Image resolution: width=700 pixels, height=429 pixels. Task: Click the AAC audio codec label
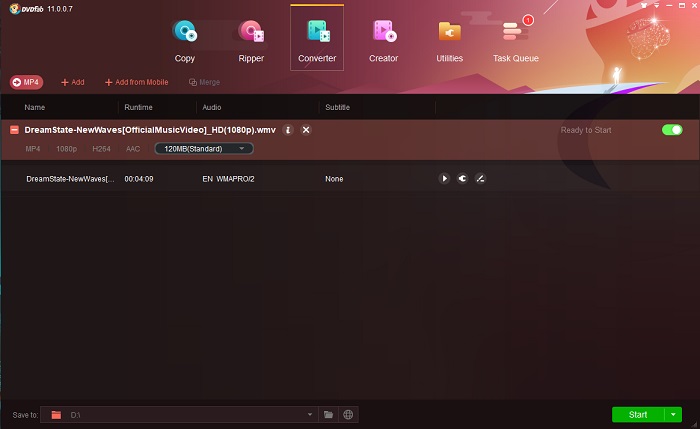(133, 149)
